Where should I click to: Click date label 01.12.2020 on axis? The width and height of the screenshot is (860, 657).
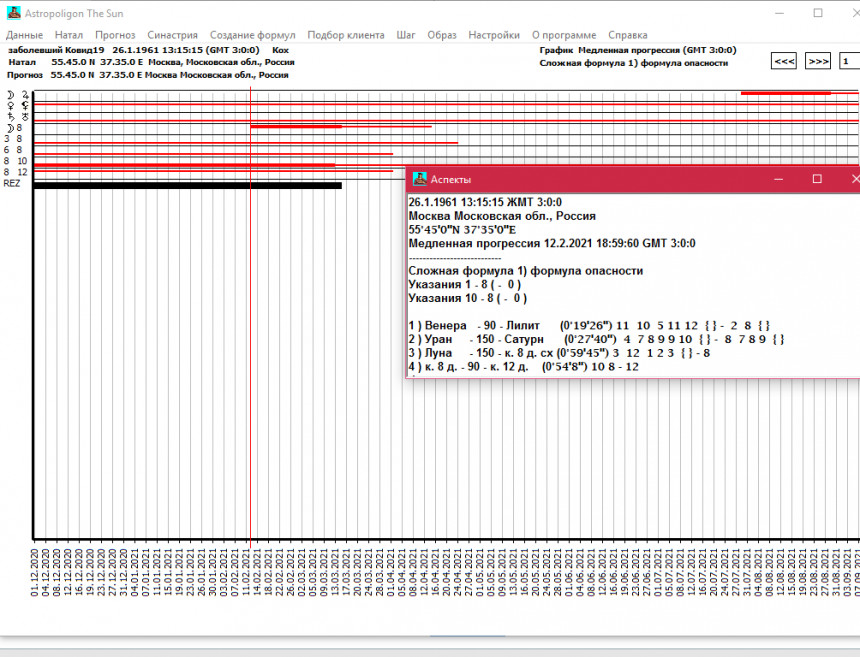coord(35,573)
